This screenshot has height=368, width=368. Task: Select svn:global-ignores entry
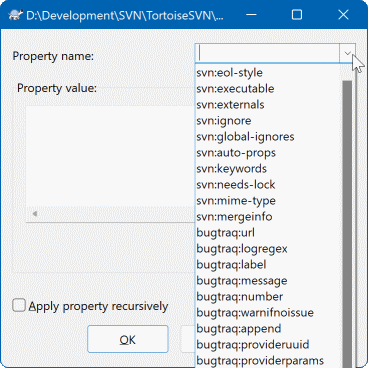pyautogui.click(x=269, y=137)
